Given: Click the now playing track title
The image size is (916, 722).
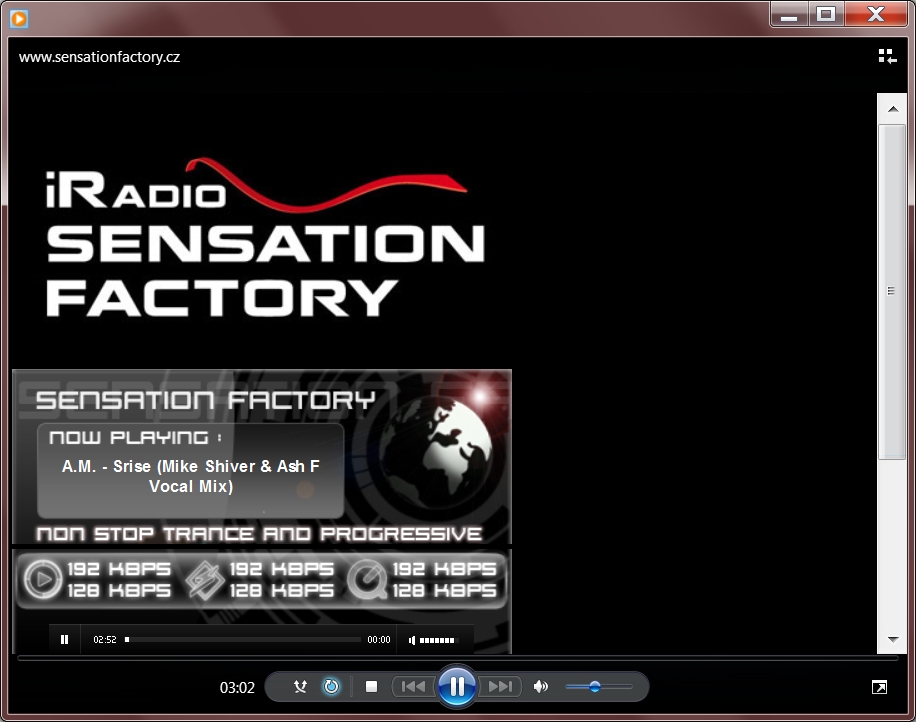Looking at the screenshot, I should [x=191, y=476].
